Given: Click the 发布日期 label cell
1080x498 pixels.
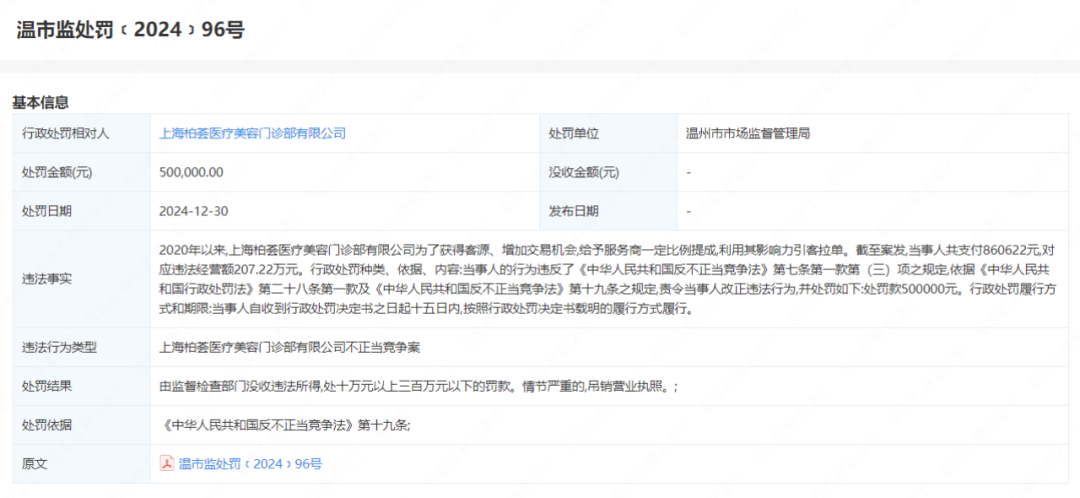Looking at the screenshot, I should click(609, 211).
